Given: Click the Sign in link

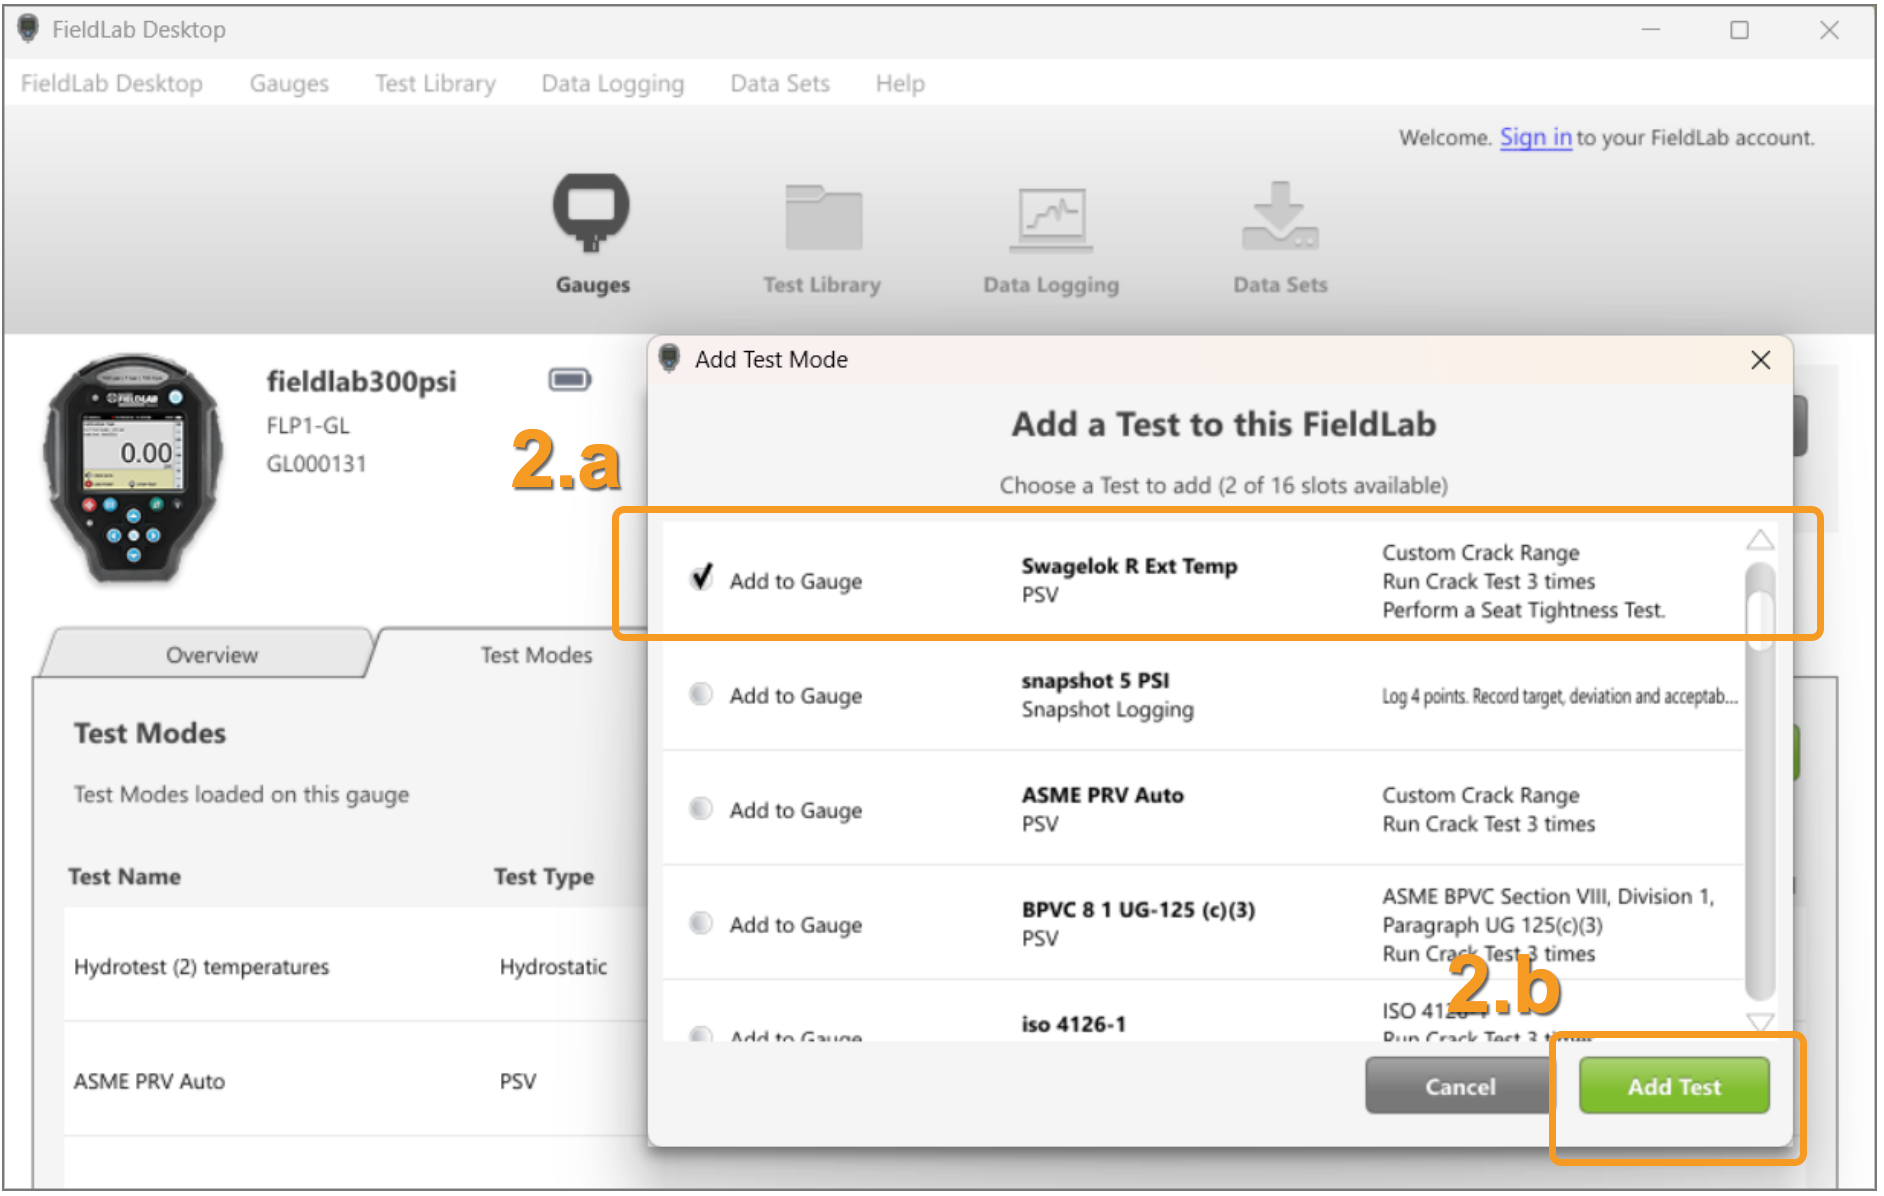Looking at the screenshot, I should (1535, 138).
